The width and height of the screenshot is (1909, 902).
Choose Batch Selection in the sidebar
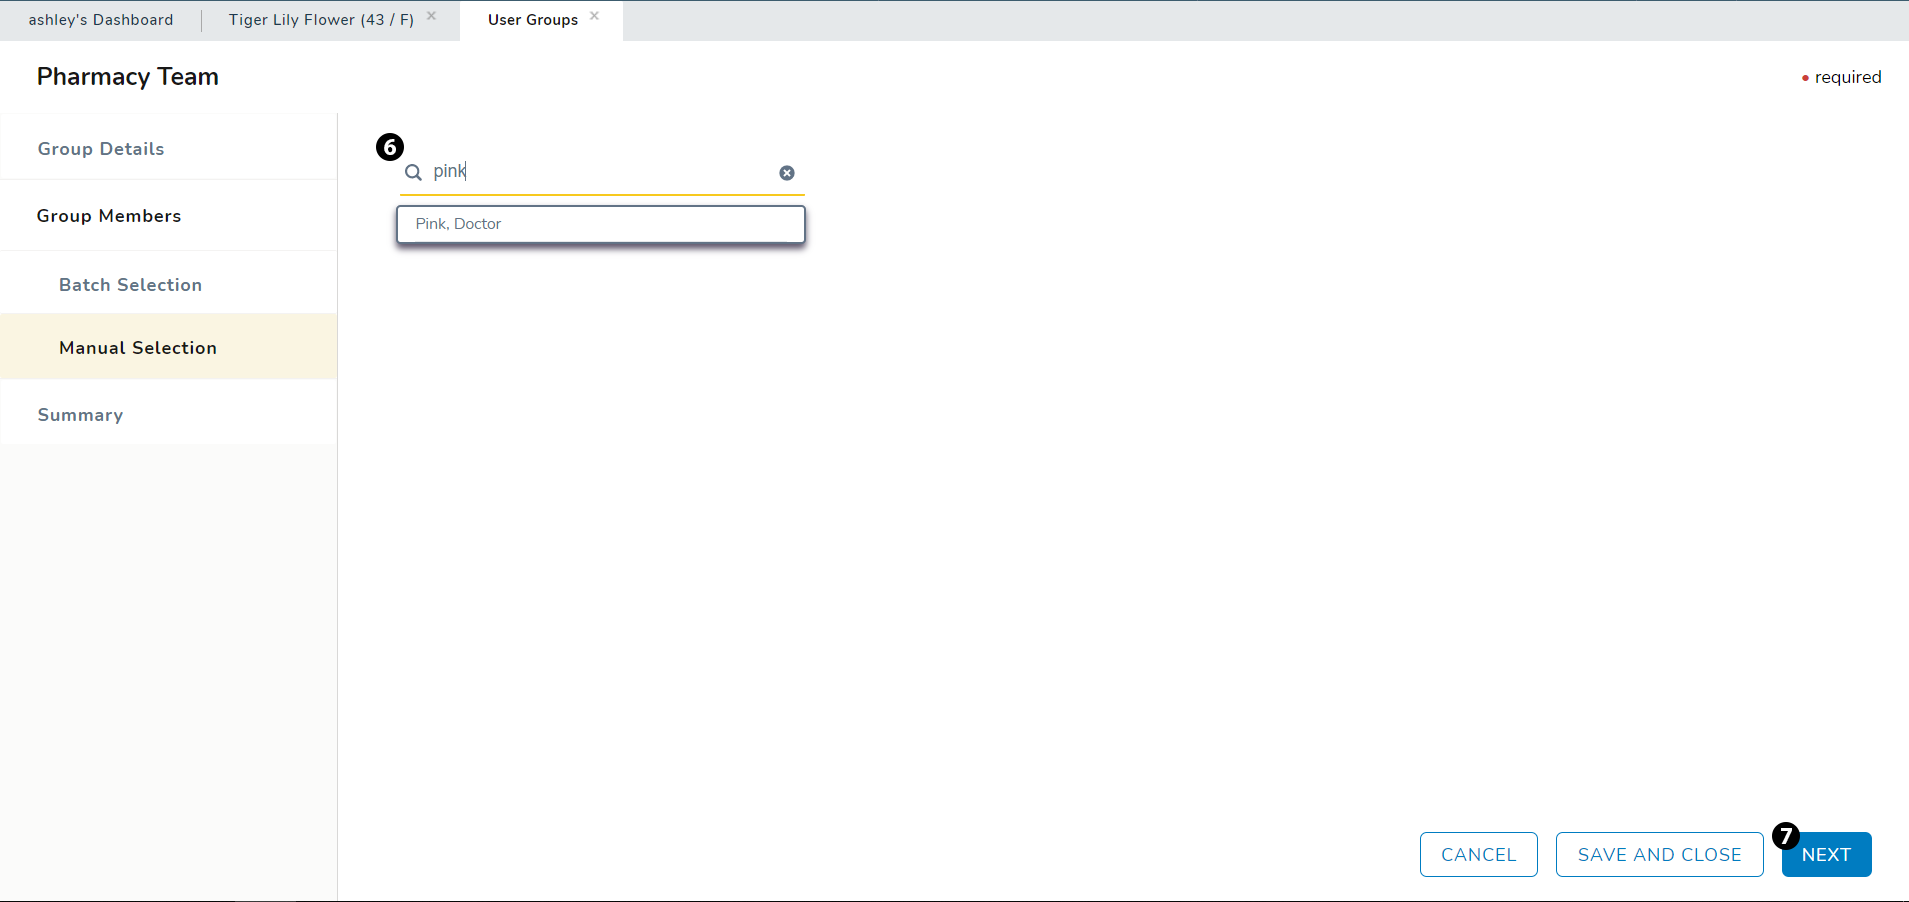130,285
